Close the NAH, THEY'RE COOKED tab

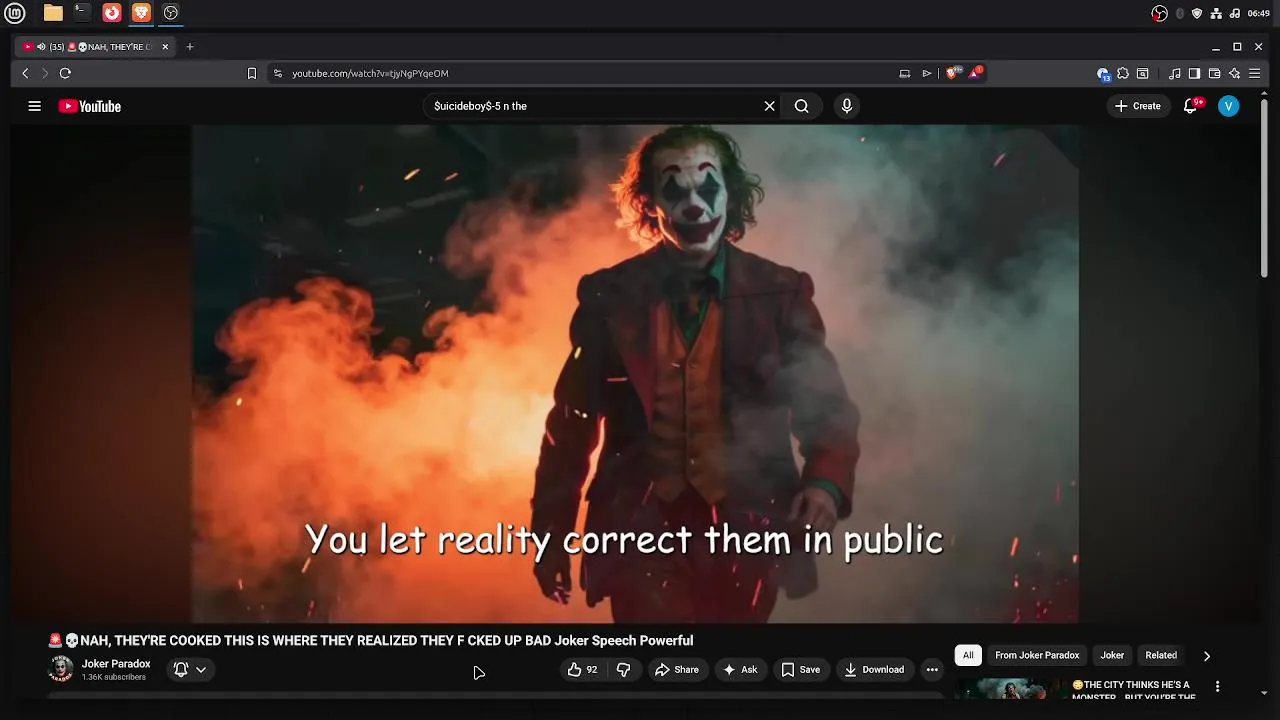(x=165, y=47)
